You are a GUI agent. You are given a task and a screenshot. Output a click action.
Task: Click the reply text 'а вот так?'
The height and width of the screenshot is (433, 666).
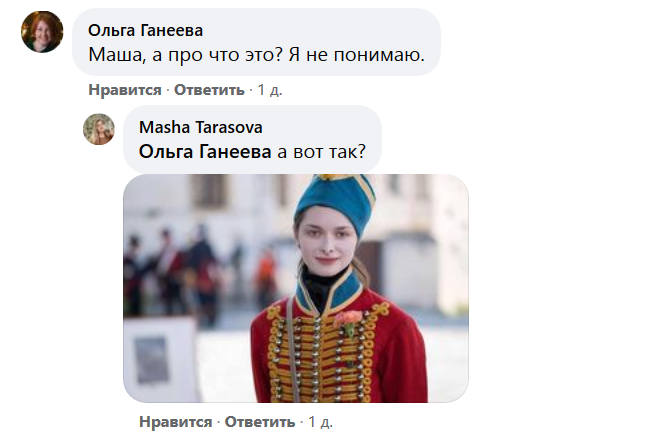coord(322,152)
